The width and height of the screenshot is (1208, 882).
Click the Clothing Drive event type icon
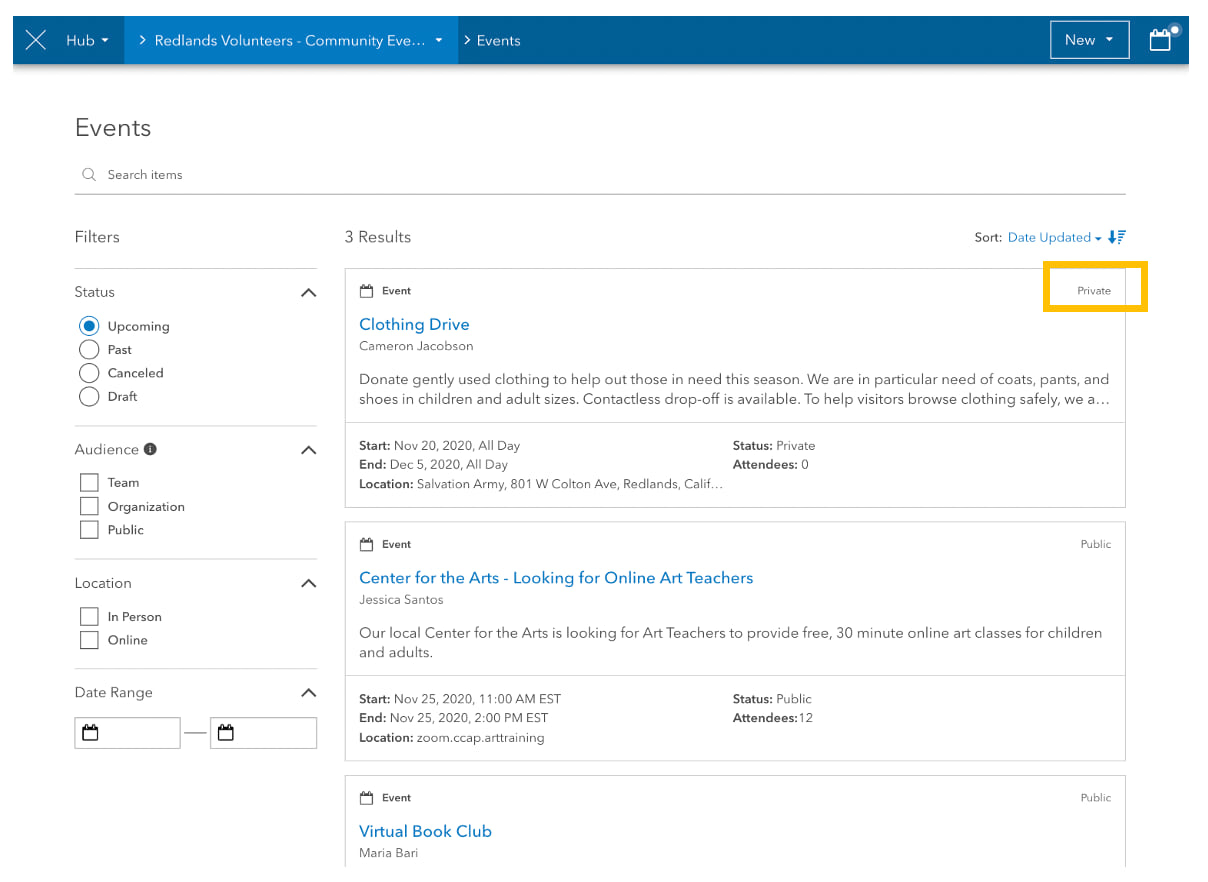(366, 291)
